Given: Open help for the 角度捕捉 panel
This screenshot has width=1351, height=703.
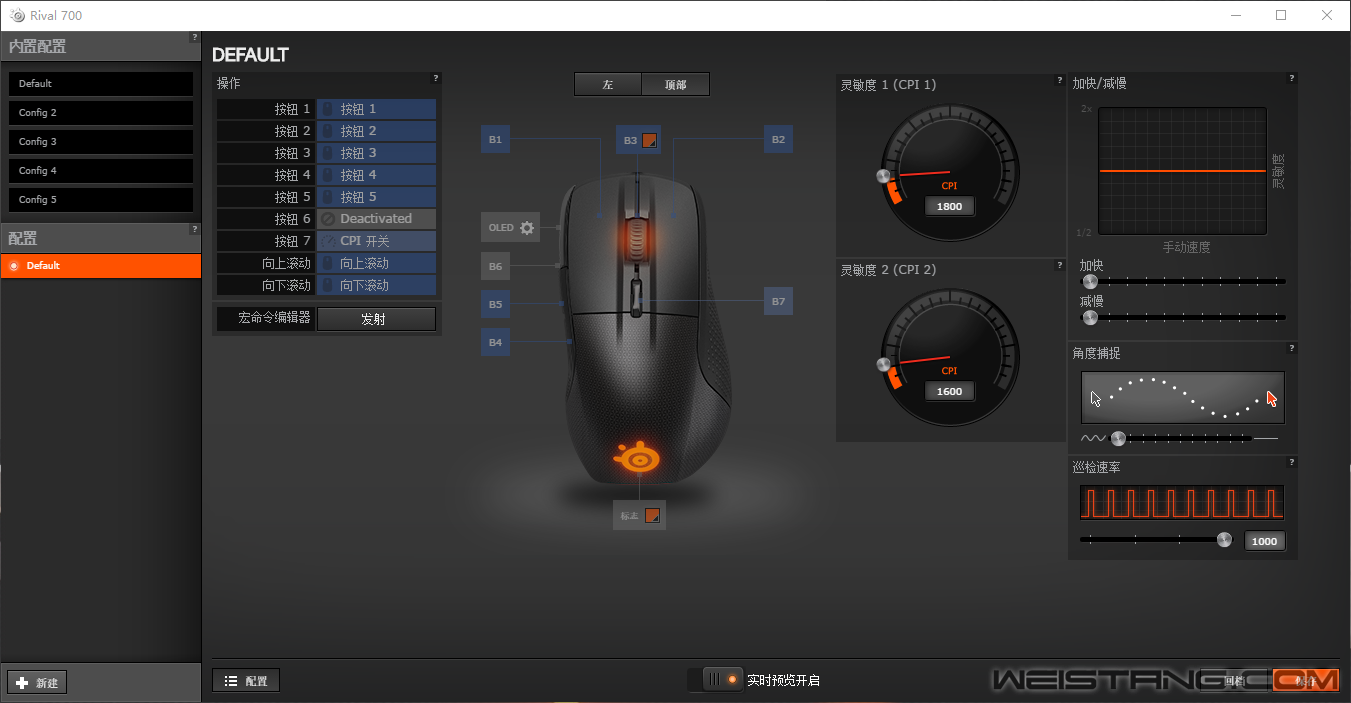Looking at the screenshot, I should (x=1292, y=348).
